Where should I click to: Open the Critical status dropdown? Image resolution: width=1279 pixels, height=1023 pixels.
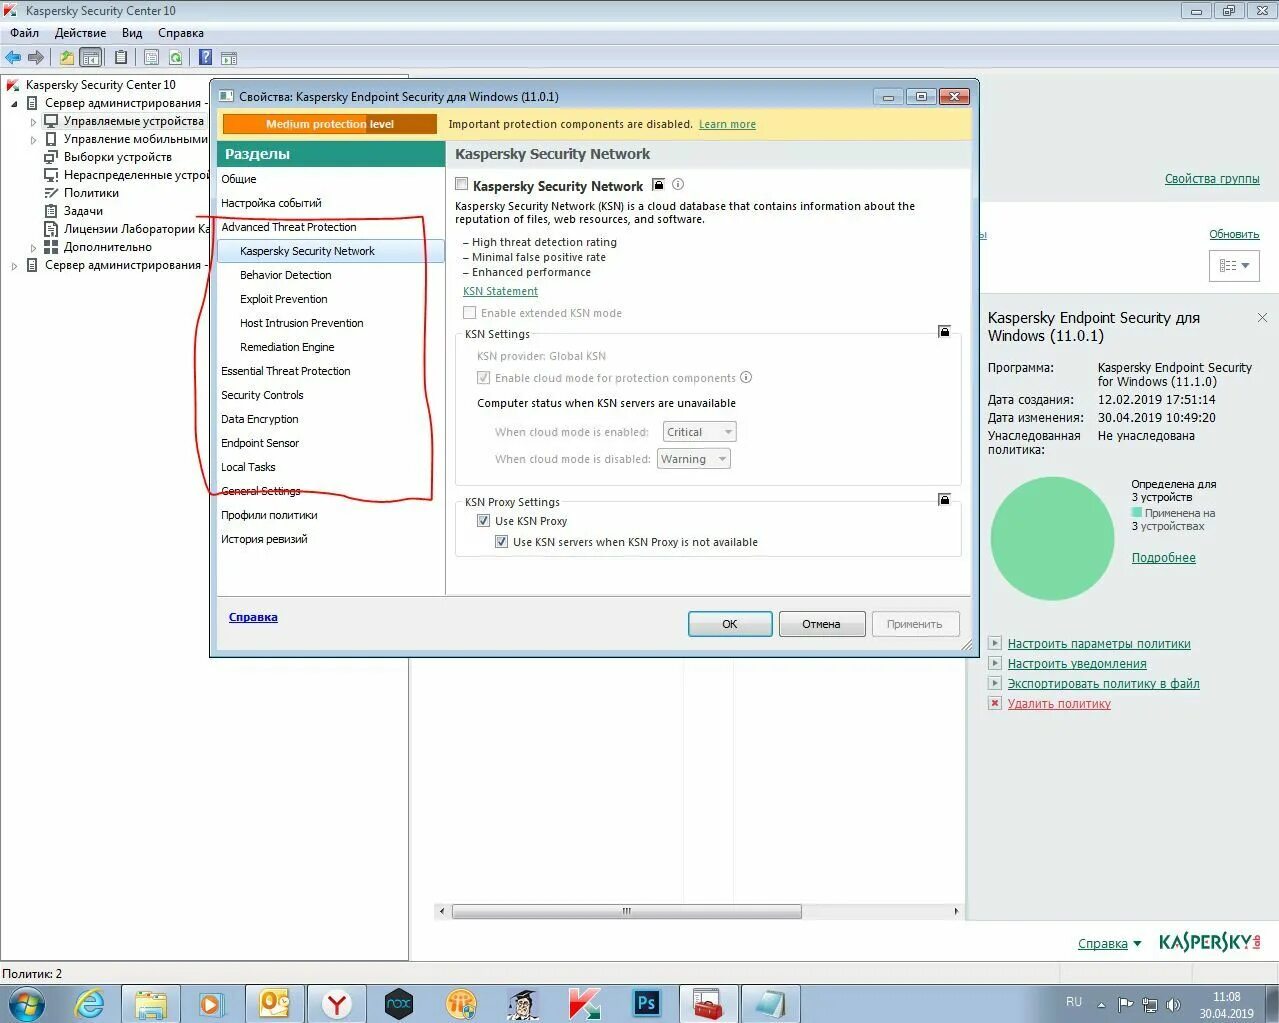pos(700,432)
